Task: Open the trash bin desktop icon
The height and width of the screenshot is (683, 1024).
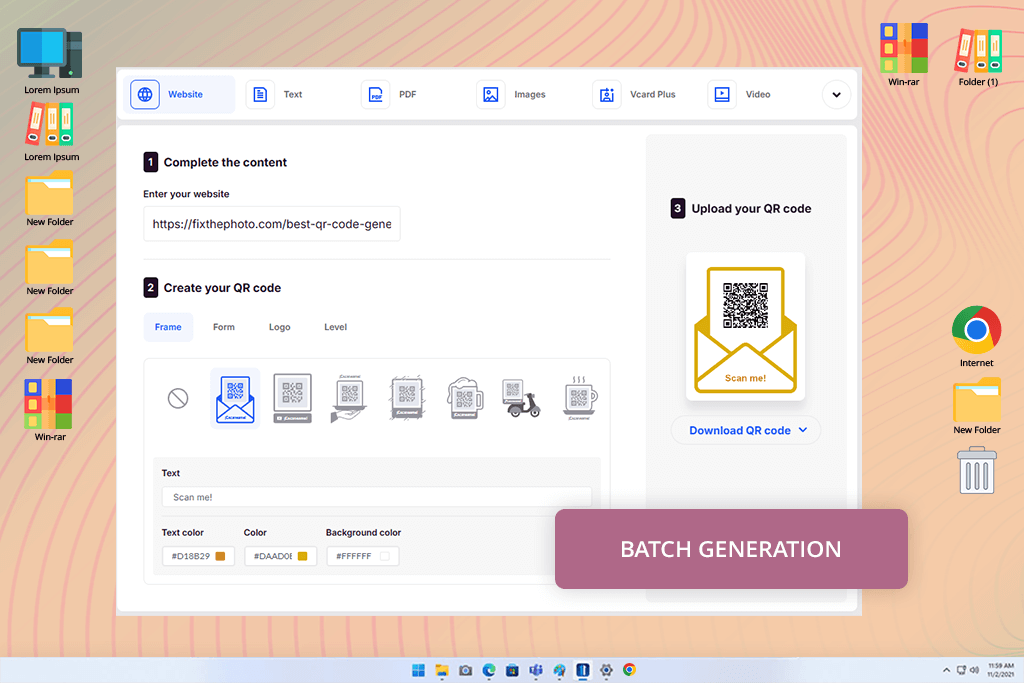Action: (x=976, y=470)
